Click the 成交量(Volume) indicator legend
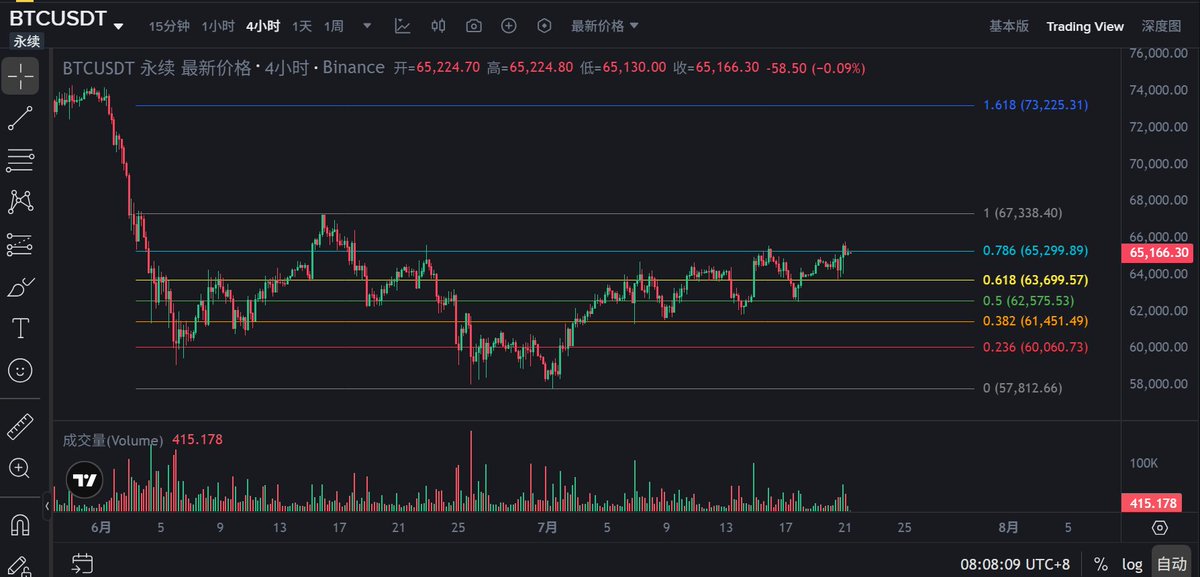Viewport: 1200px width, 577px height. [x=113, y=439]
